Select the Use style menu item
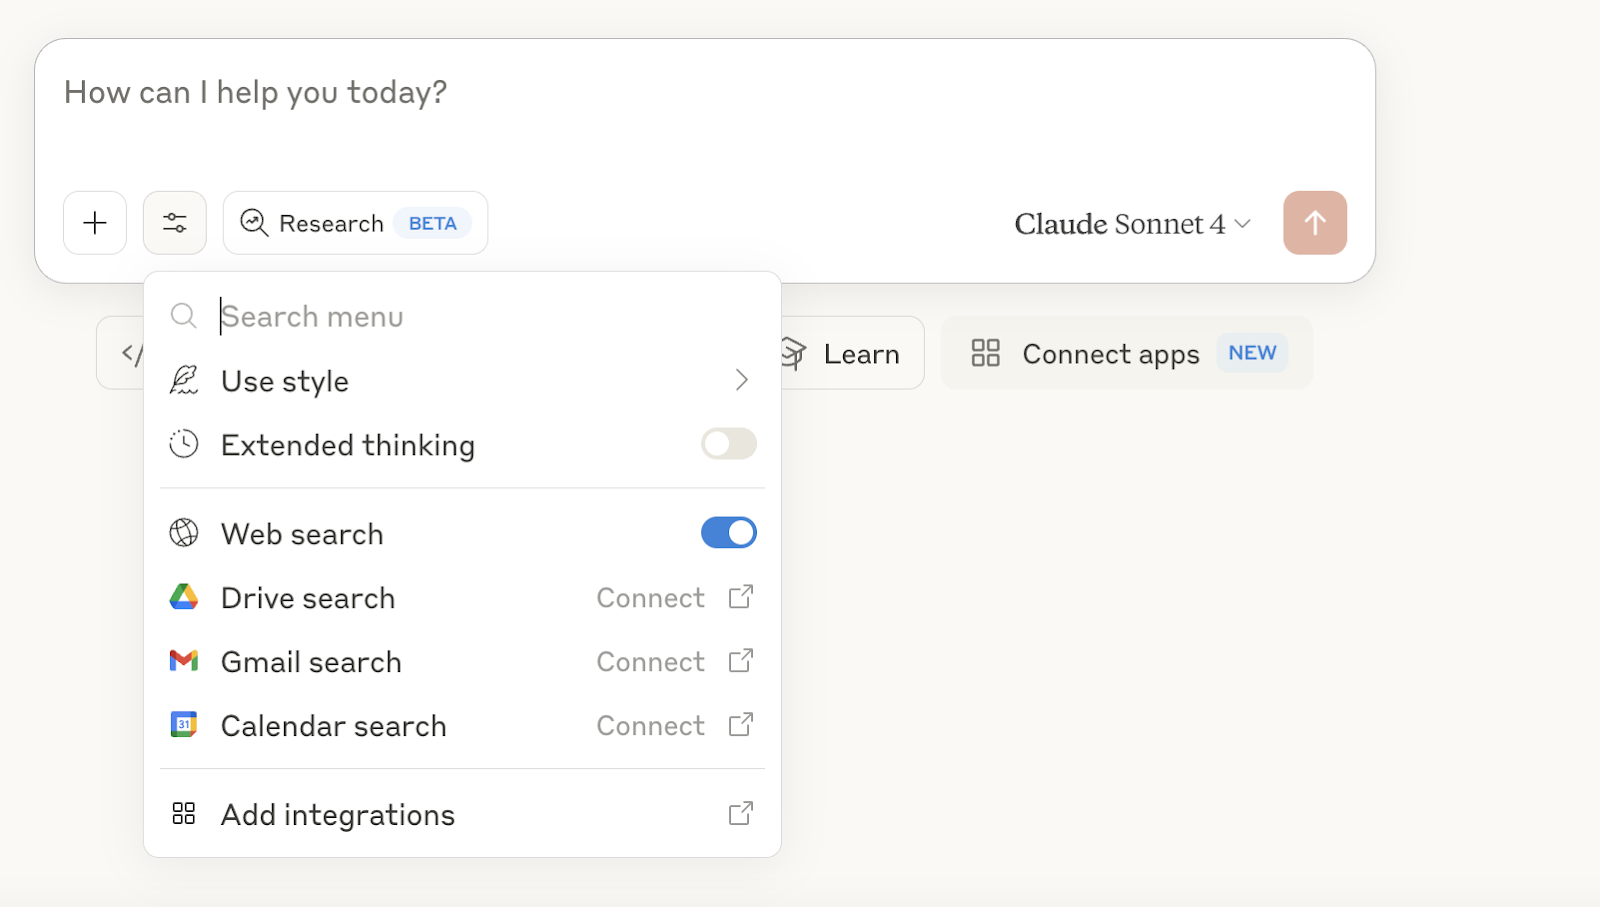 [285, 381]
